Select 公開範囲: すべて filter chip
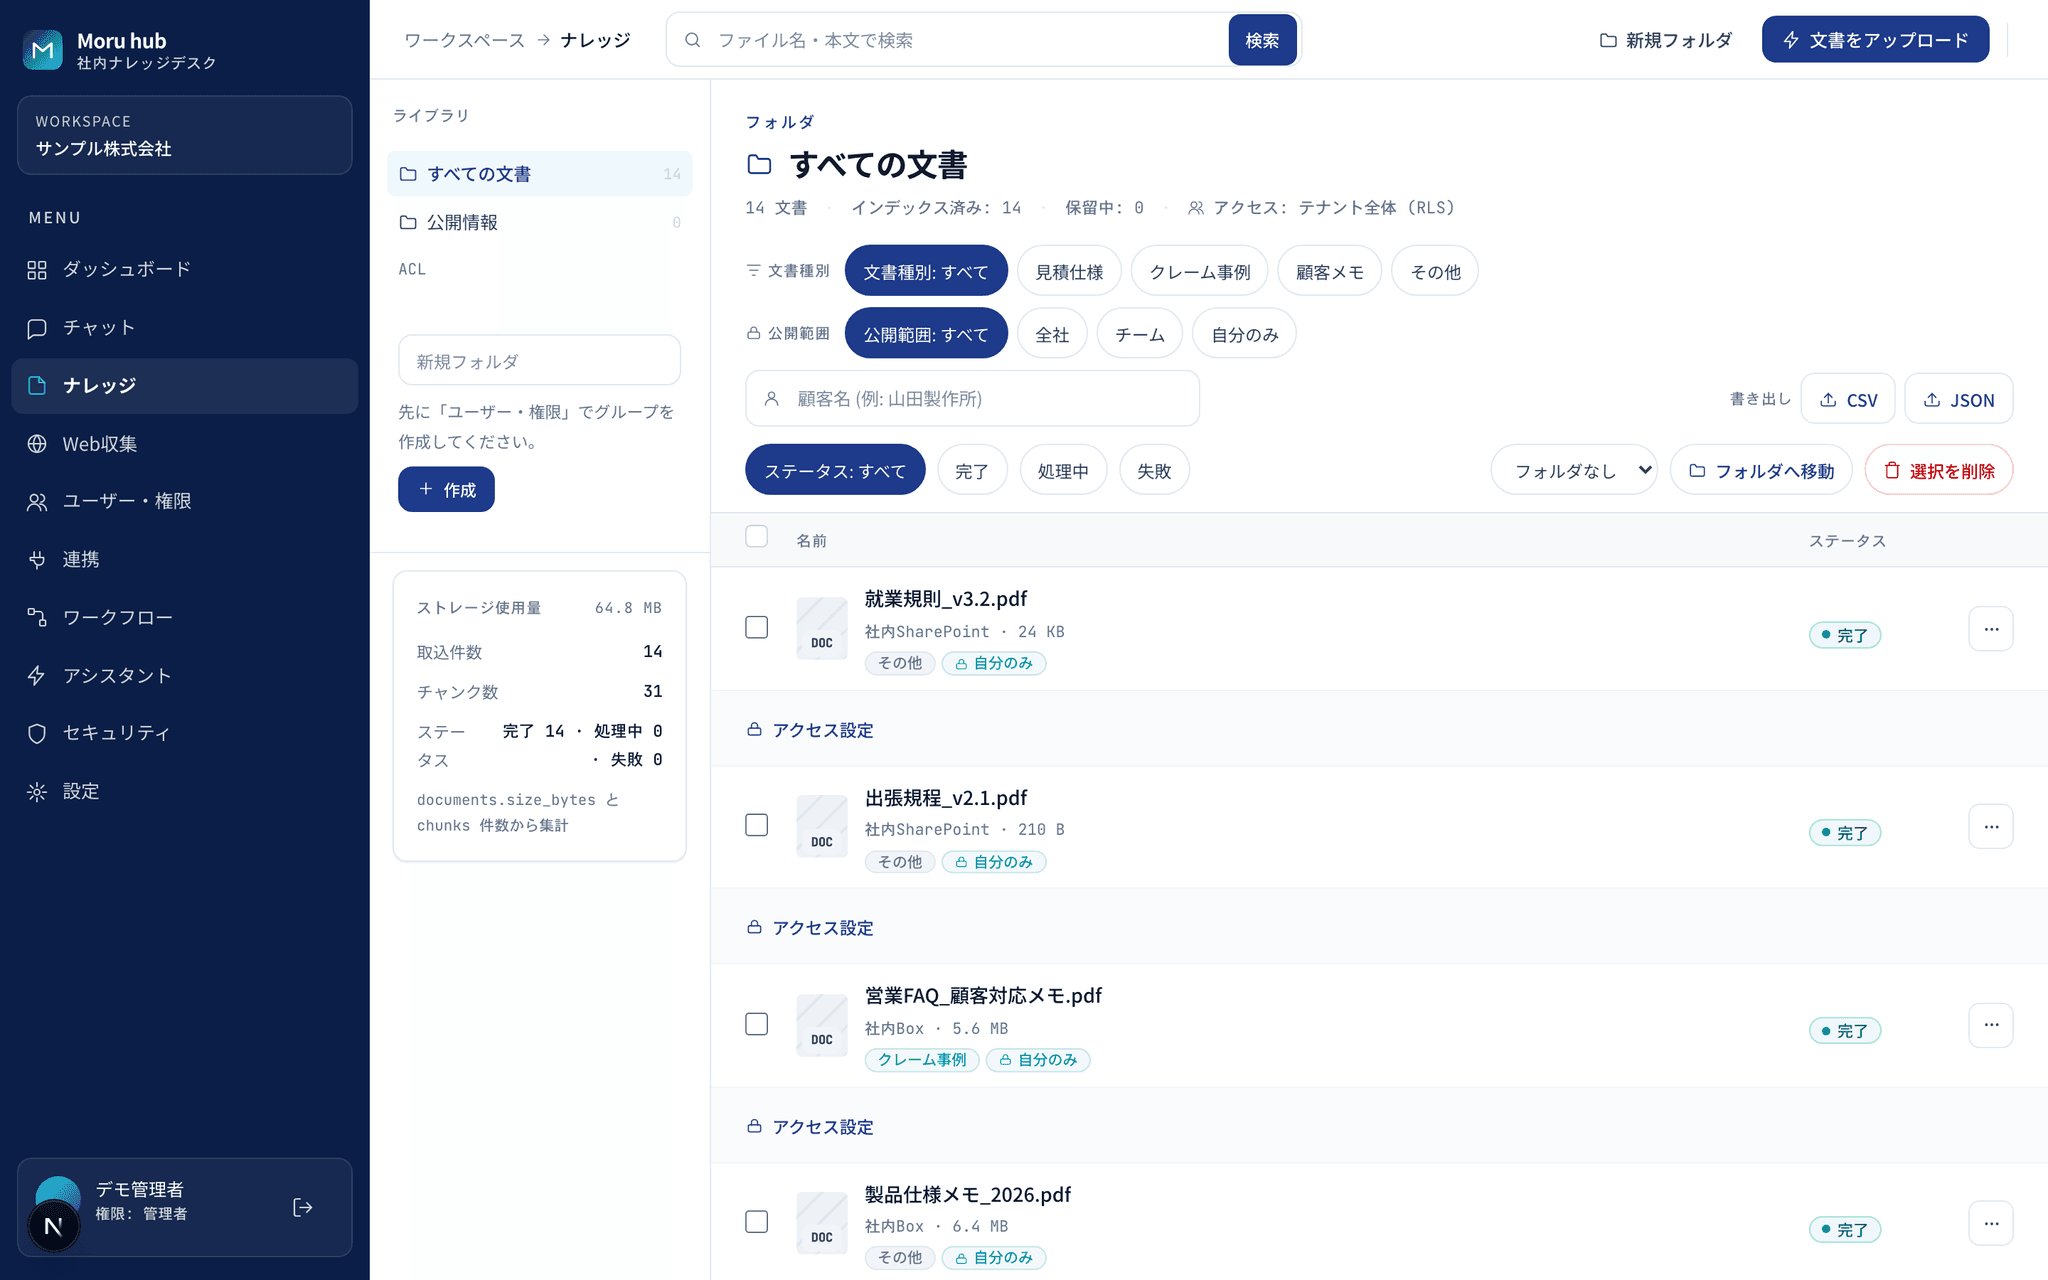This screenshot has height=1280, width=2048. (x=926, y=334)
